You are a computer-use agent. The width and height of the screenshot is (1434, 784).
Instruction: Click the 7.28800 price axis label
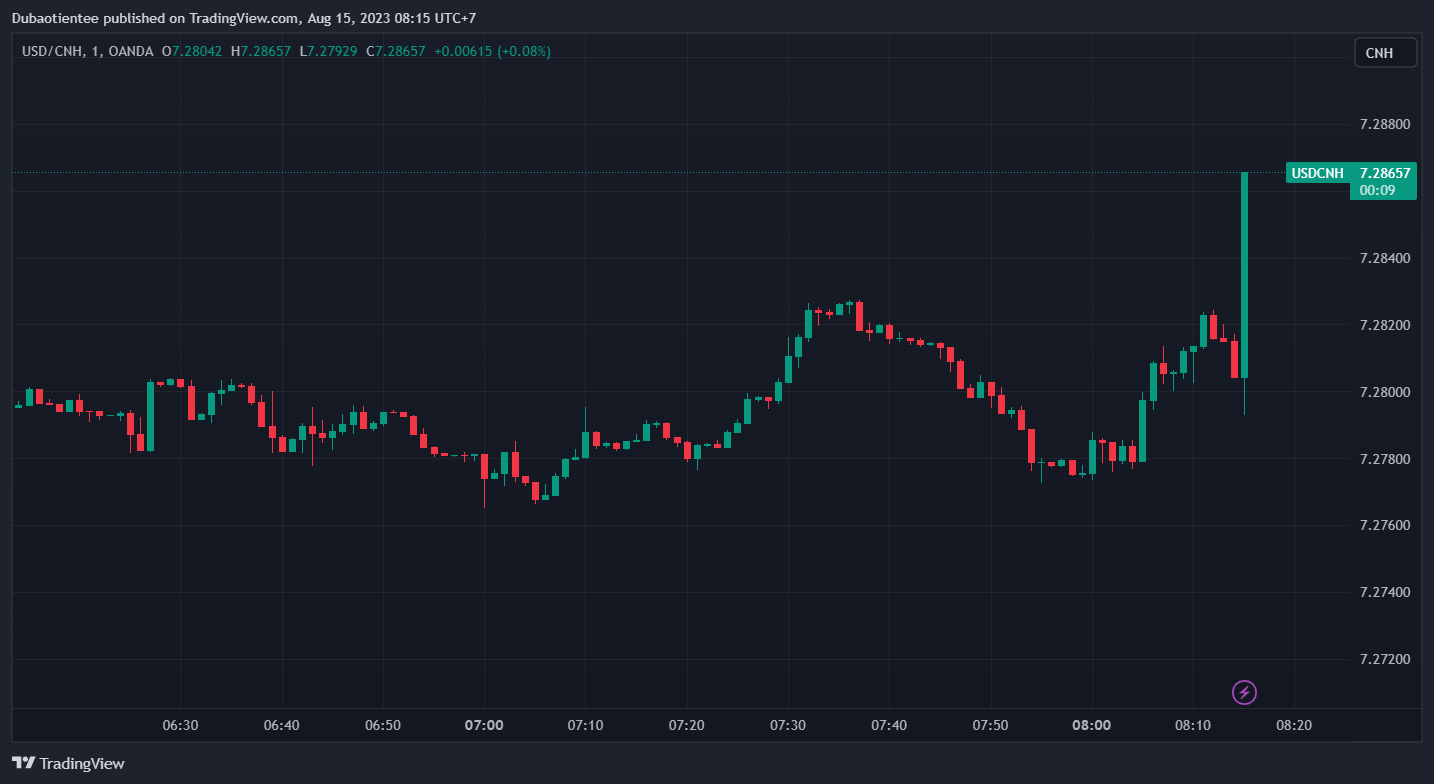(1384, 125)
